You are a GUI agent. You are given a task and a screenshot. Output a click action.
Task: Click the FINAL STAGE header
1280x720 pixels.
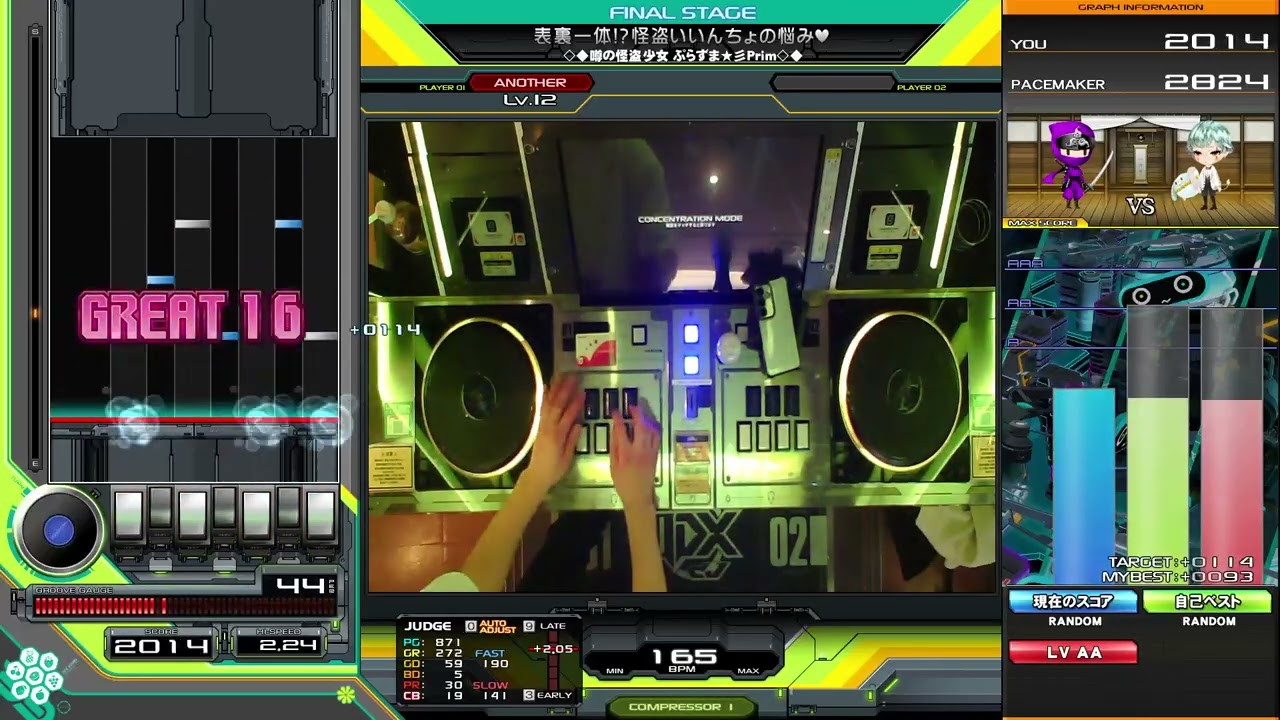coord(682,13)
